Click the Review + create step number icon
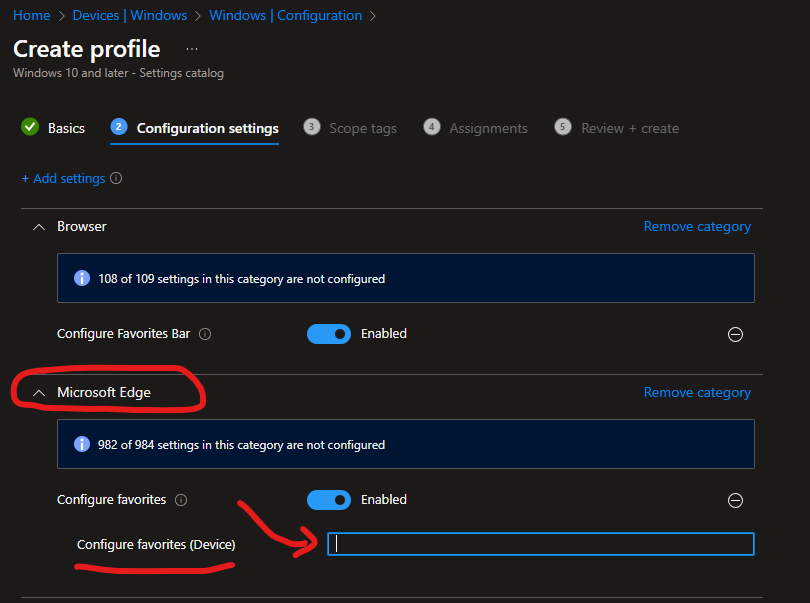 point(563,127)
